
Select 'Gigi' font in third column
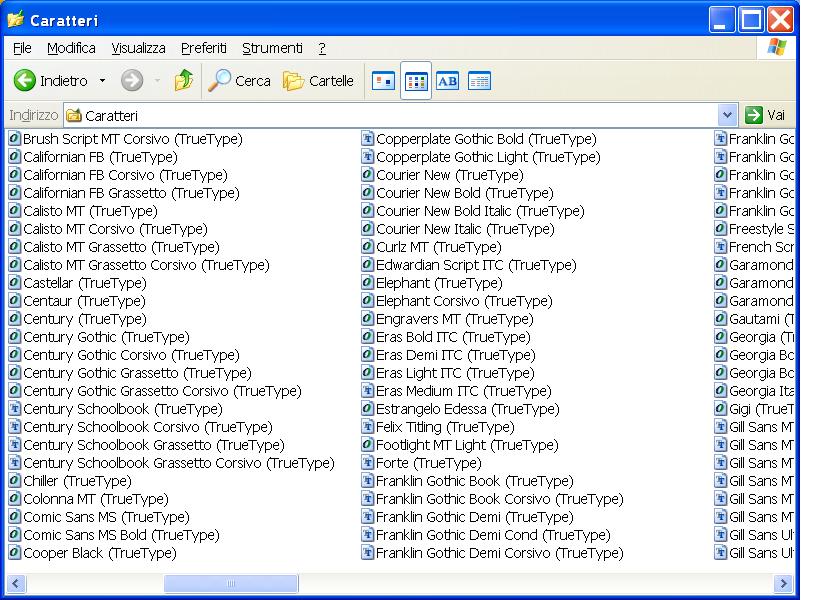pos(761,409)
